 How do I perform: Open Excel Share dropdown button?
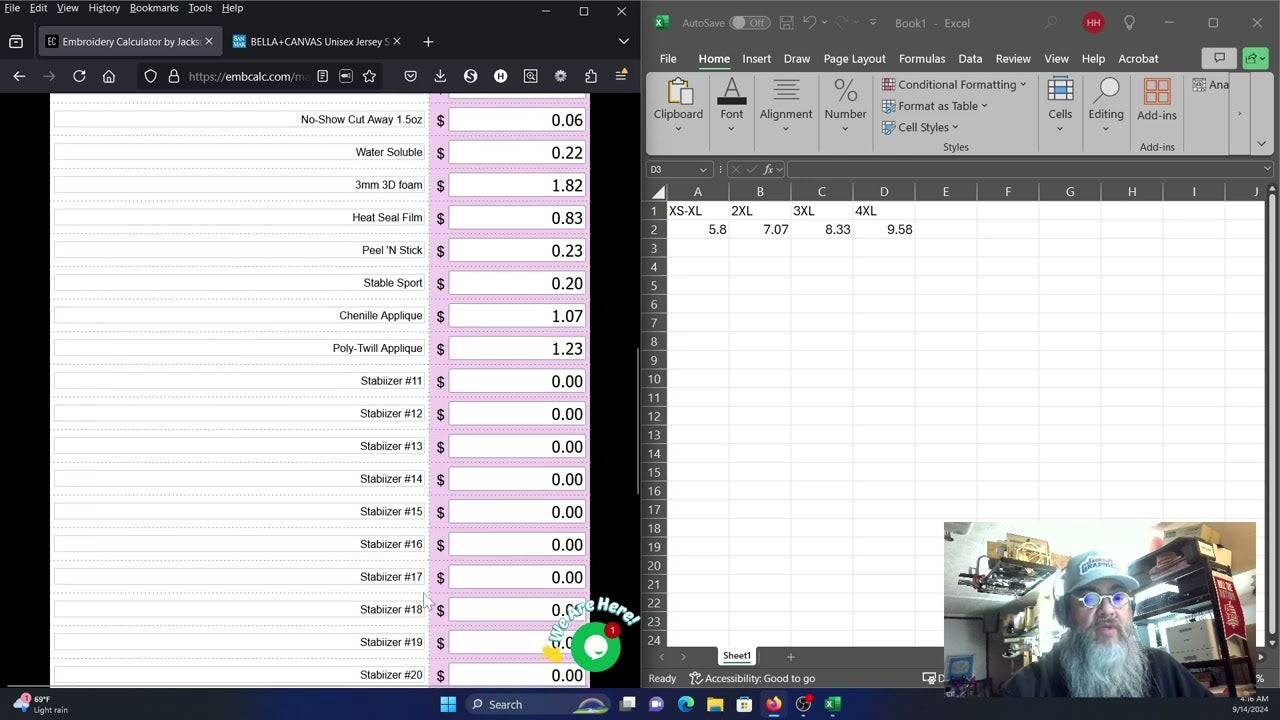point(1255,58)
